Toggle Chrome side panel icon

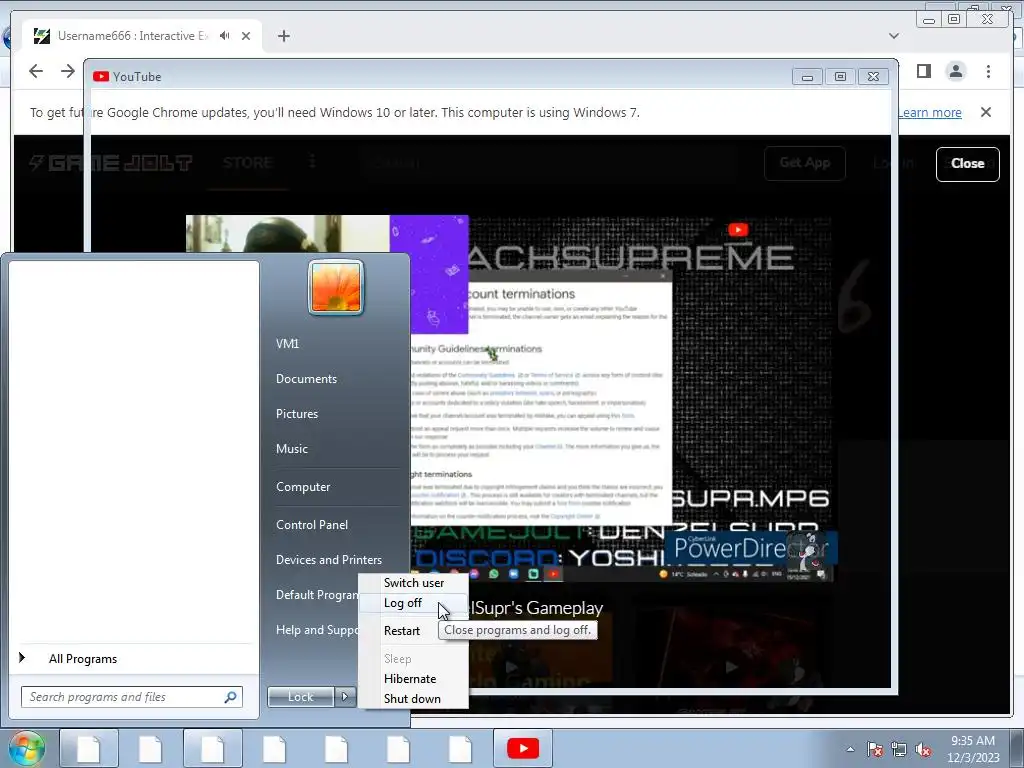(923, 71)
